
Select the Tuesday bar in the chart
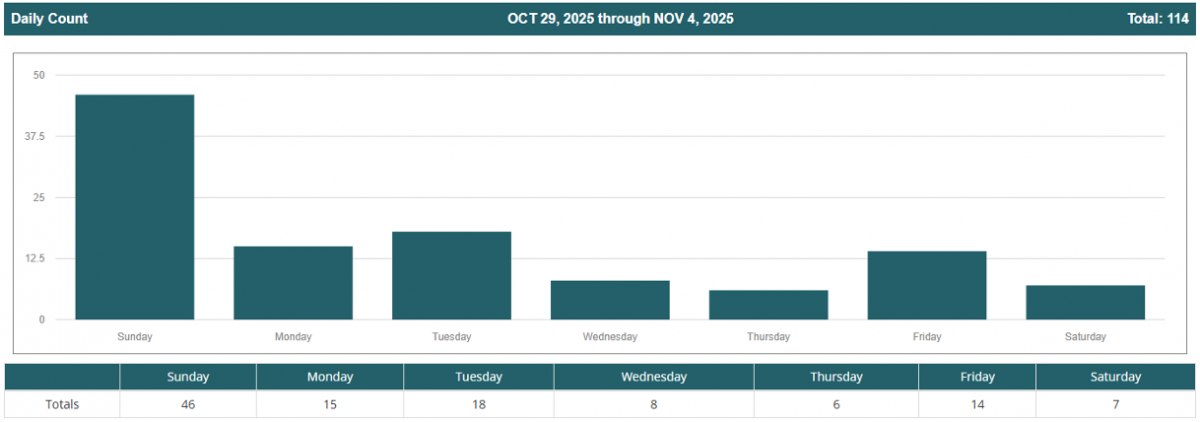coord(451,276)
